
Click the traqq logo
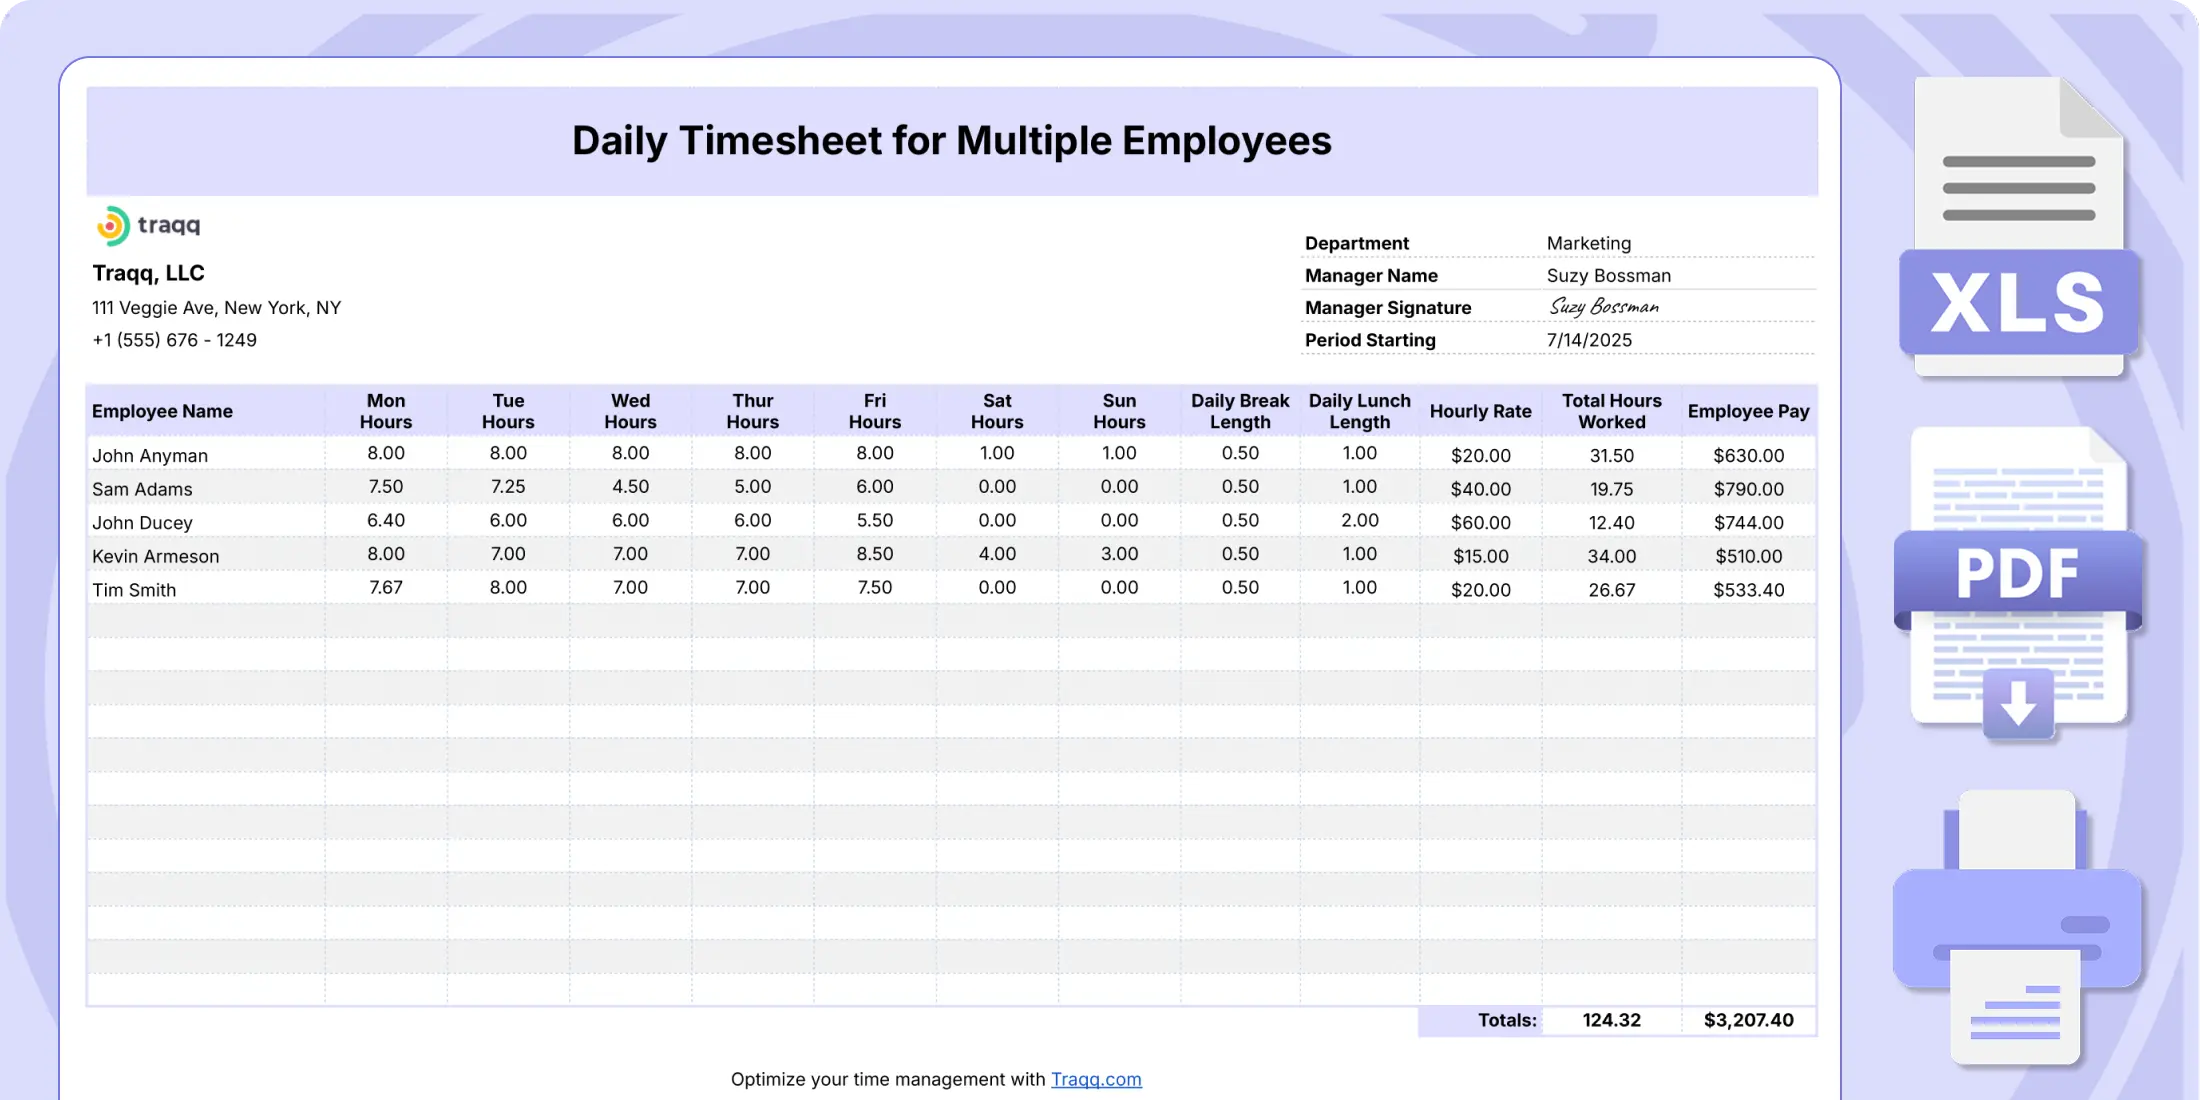tap(148, 225)
